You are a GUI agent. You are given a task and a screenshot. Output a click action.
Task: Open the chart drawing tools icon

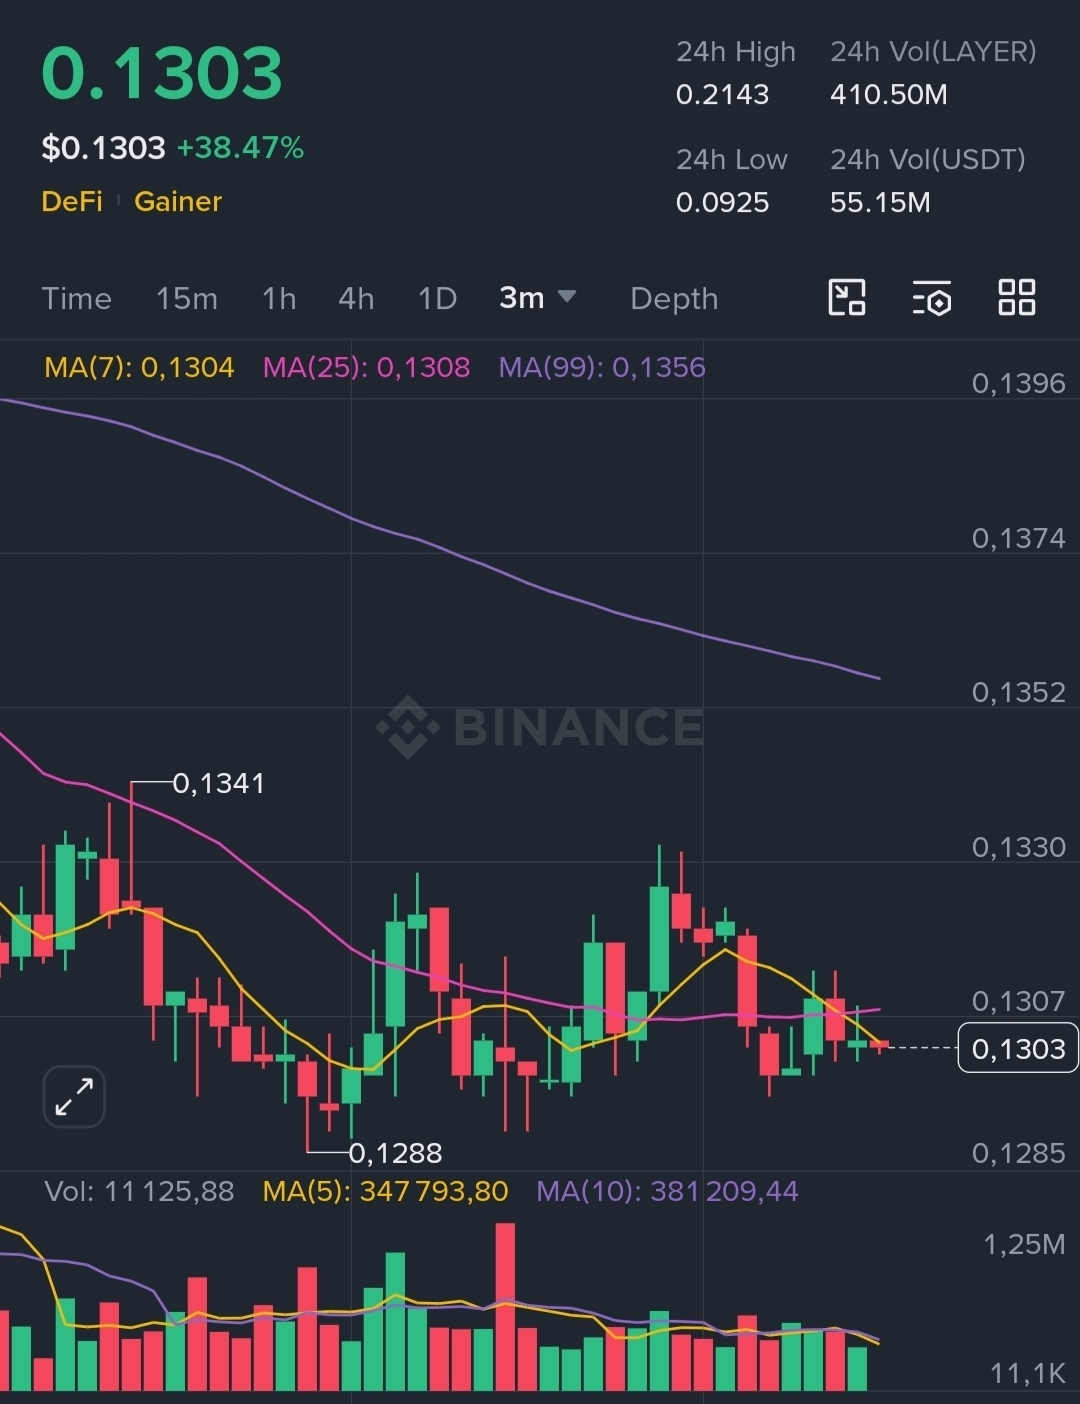[x=847, y=298]
